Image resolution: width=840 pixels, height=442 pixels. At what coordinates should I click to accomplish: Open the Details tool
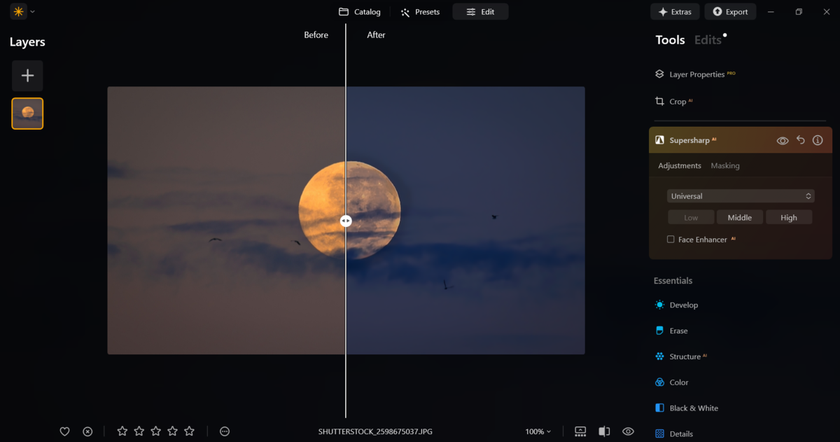[674, 433]
